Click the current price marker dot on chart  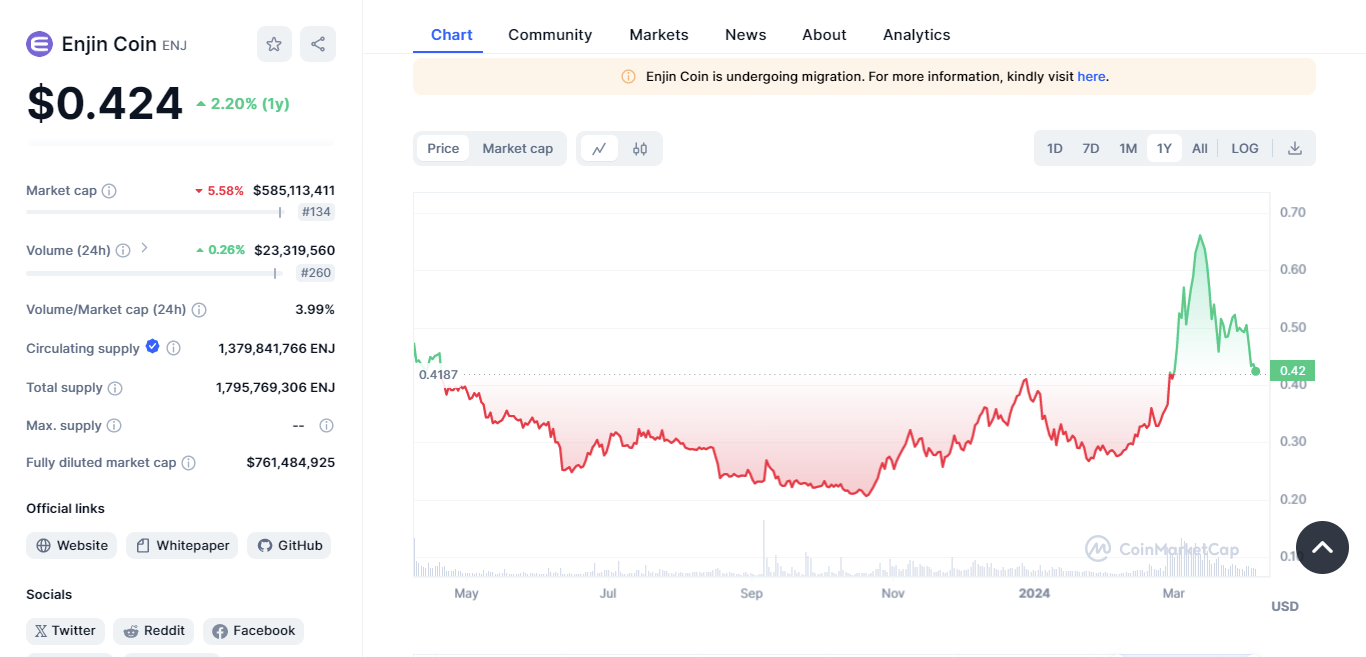coord(1256,371)
